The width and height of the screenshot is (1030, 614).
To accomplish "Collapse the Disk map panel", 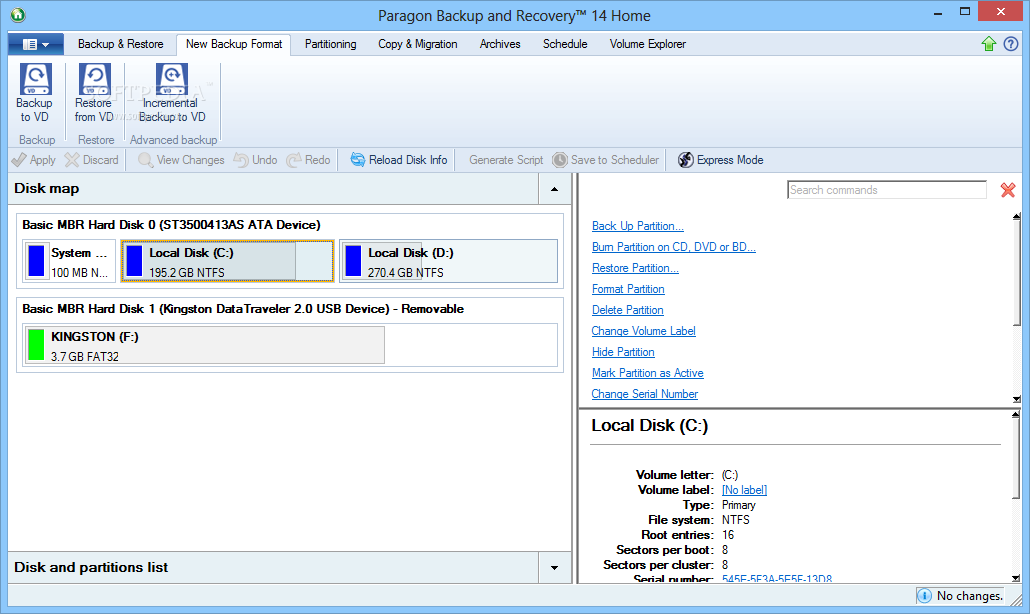I will (x=554, y=189).
